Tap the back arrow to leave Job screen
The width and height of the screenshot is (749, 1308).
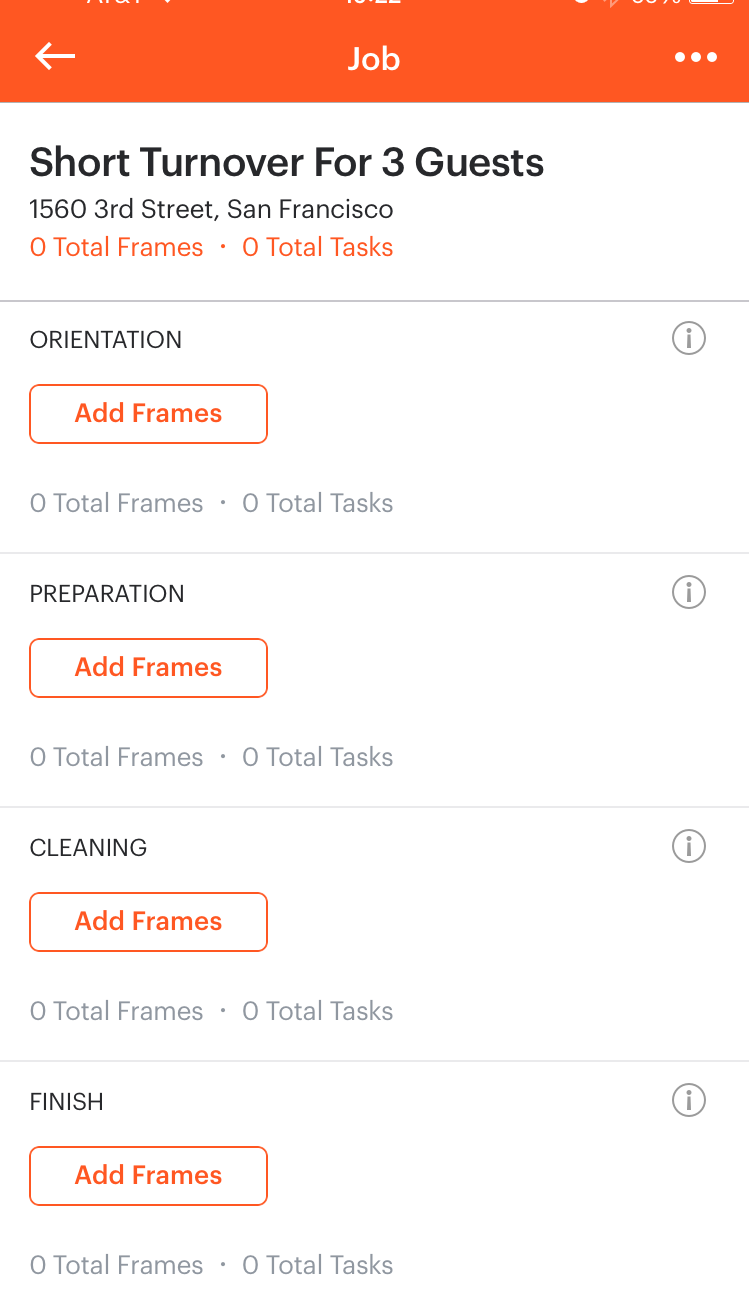click(x=55, y=56)
